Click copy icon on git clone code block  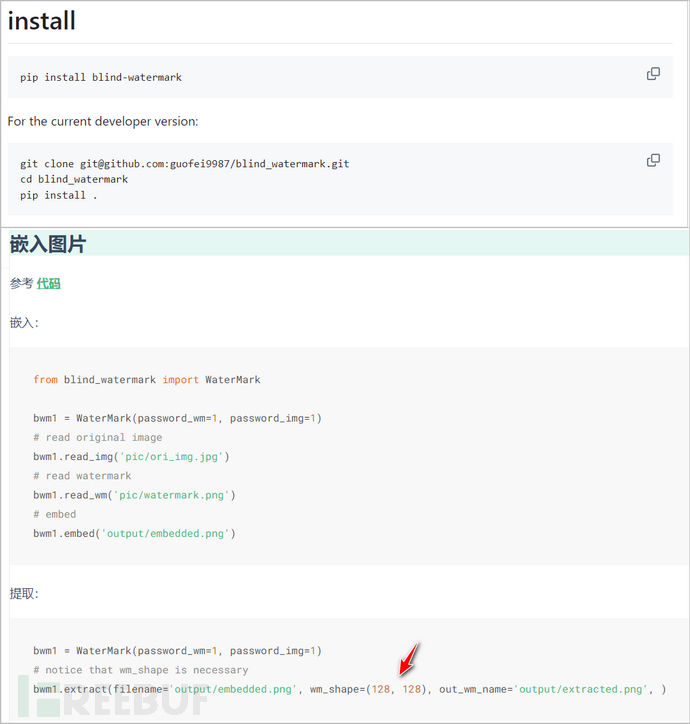(653, 160)
